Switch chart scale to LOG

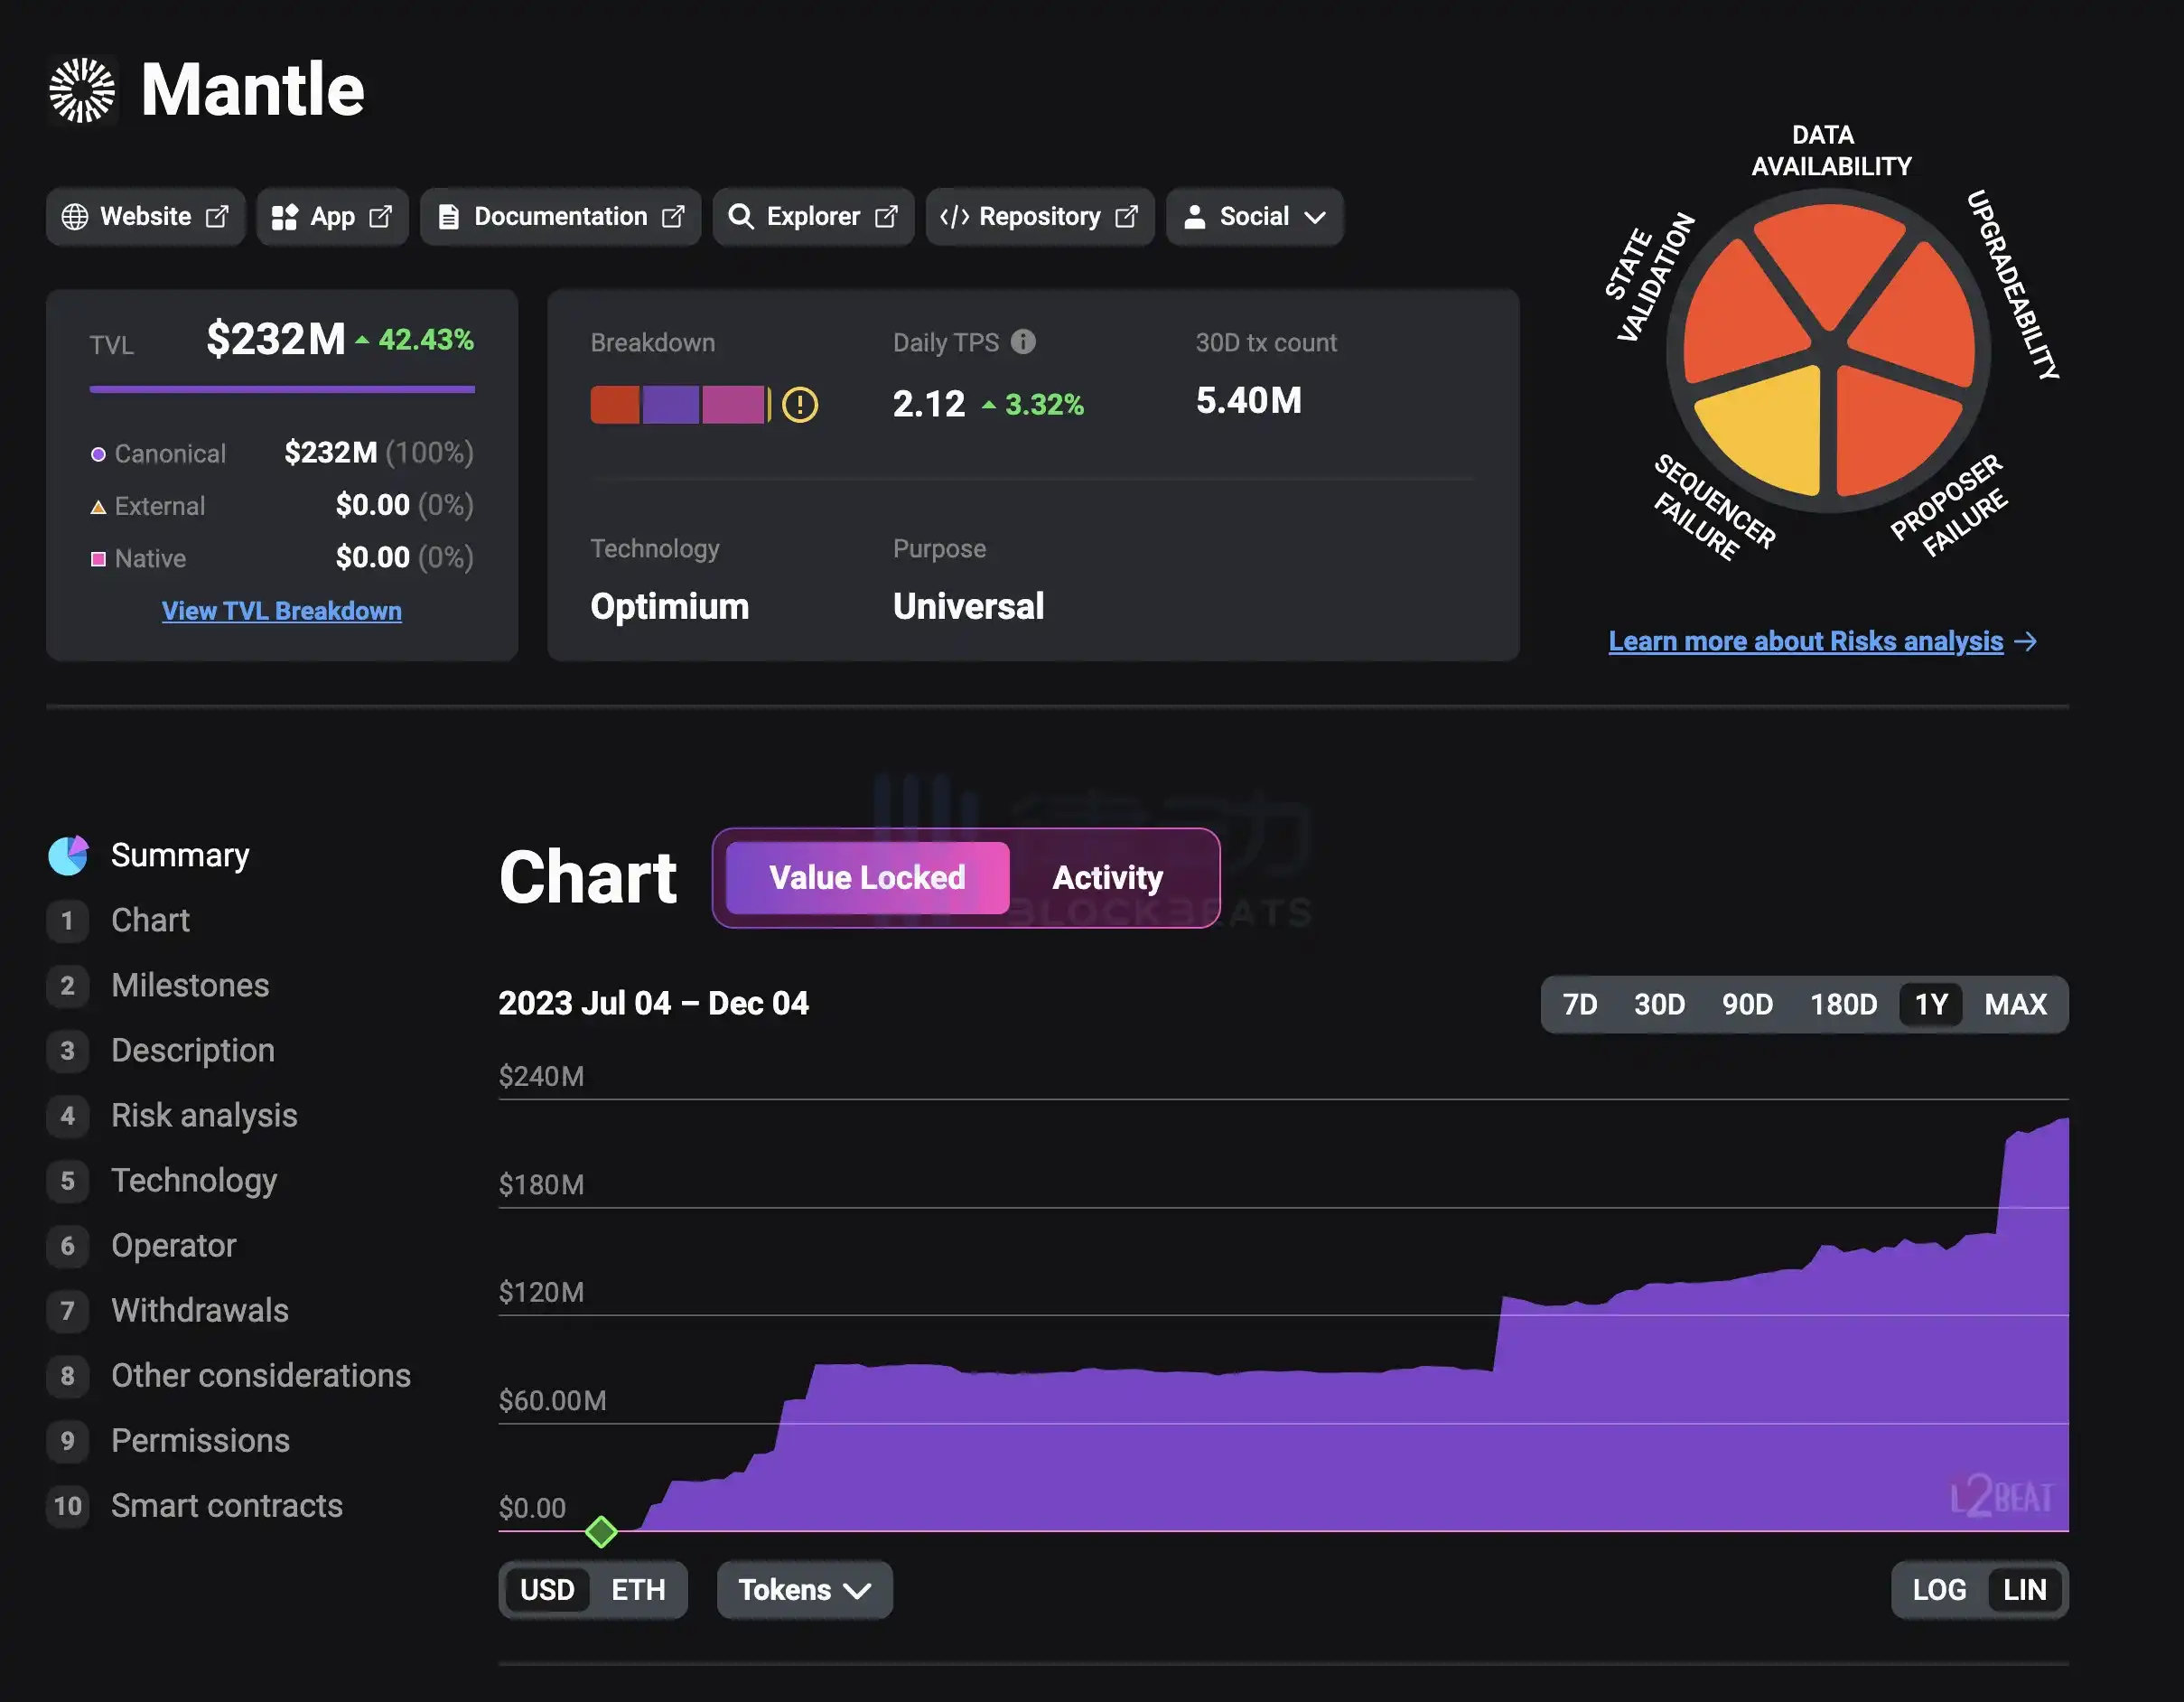[1938, 1589]
